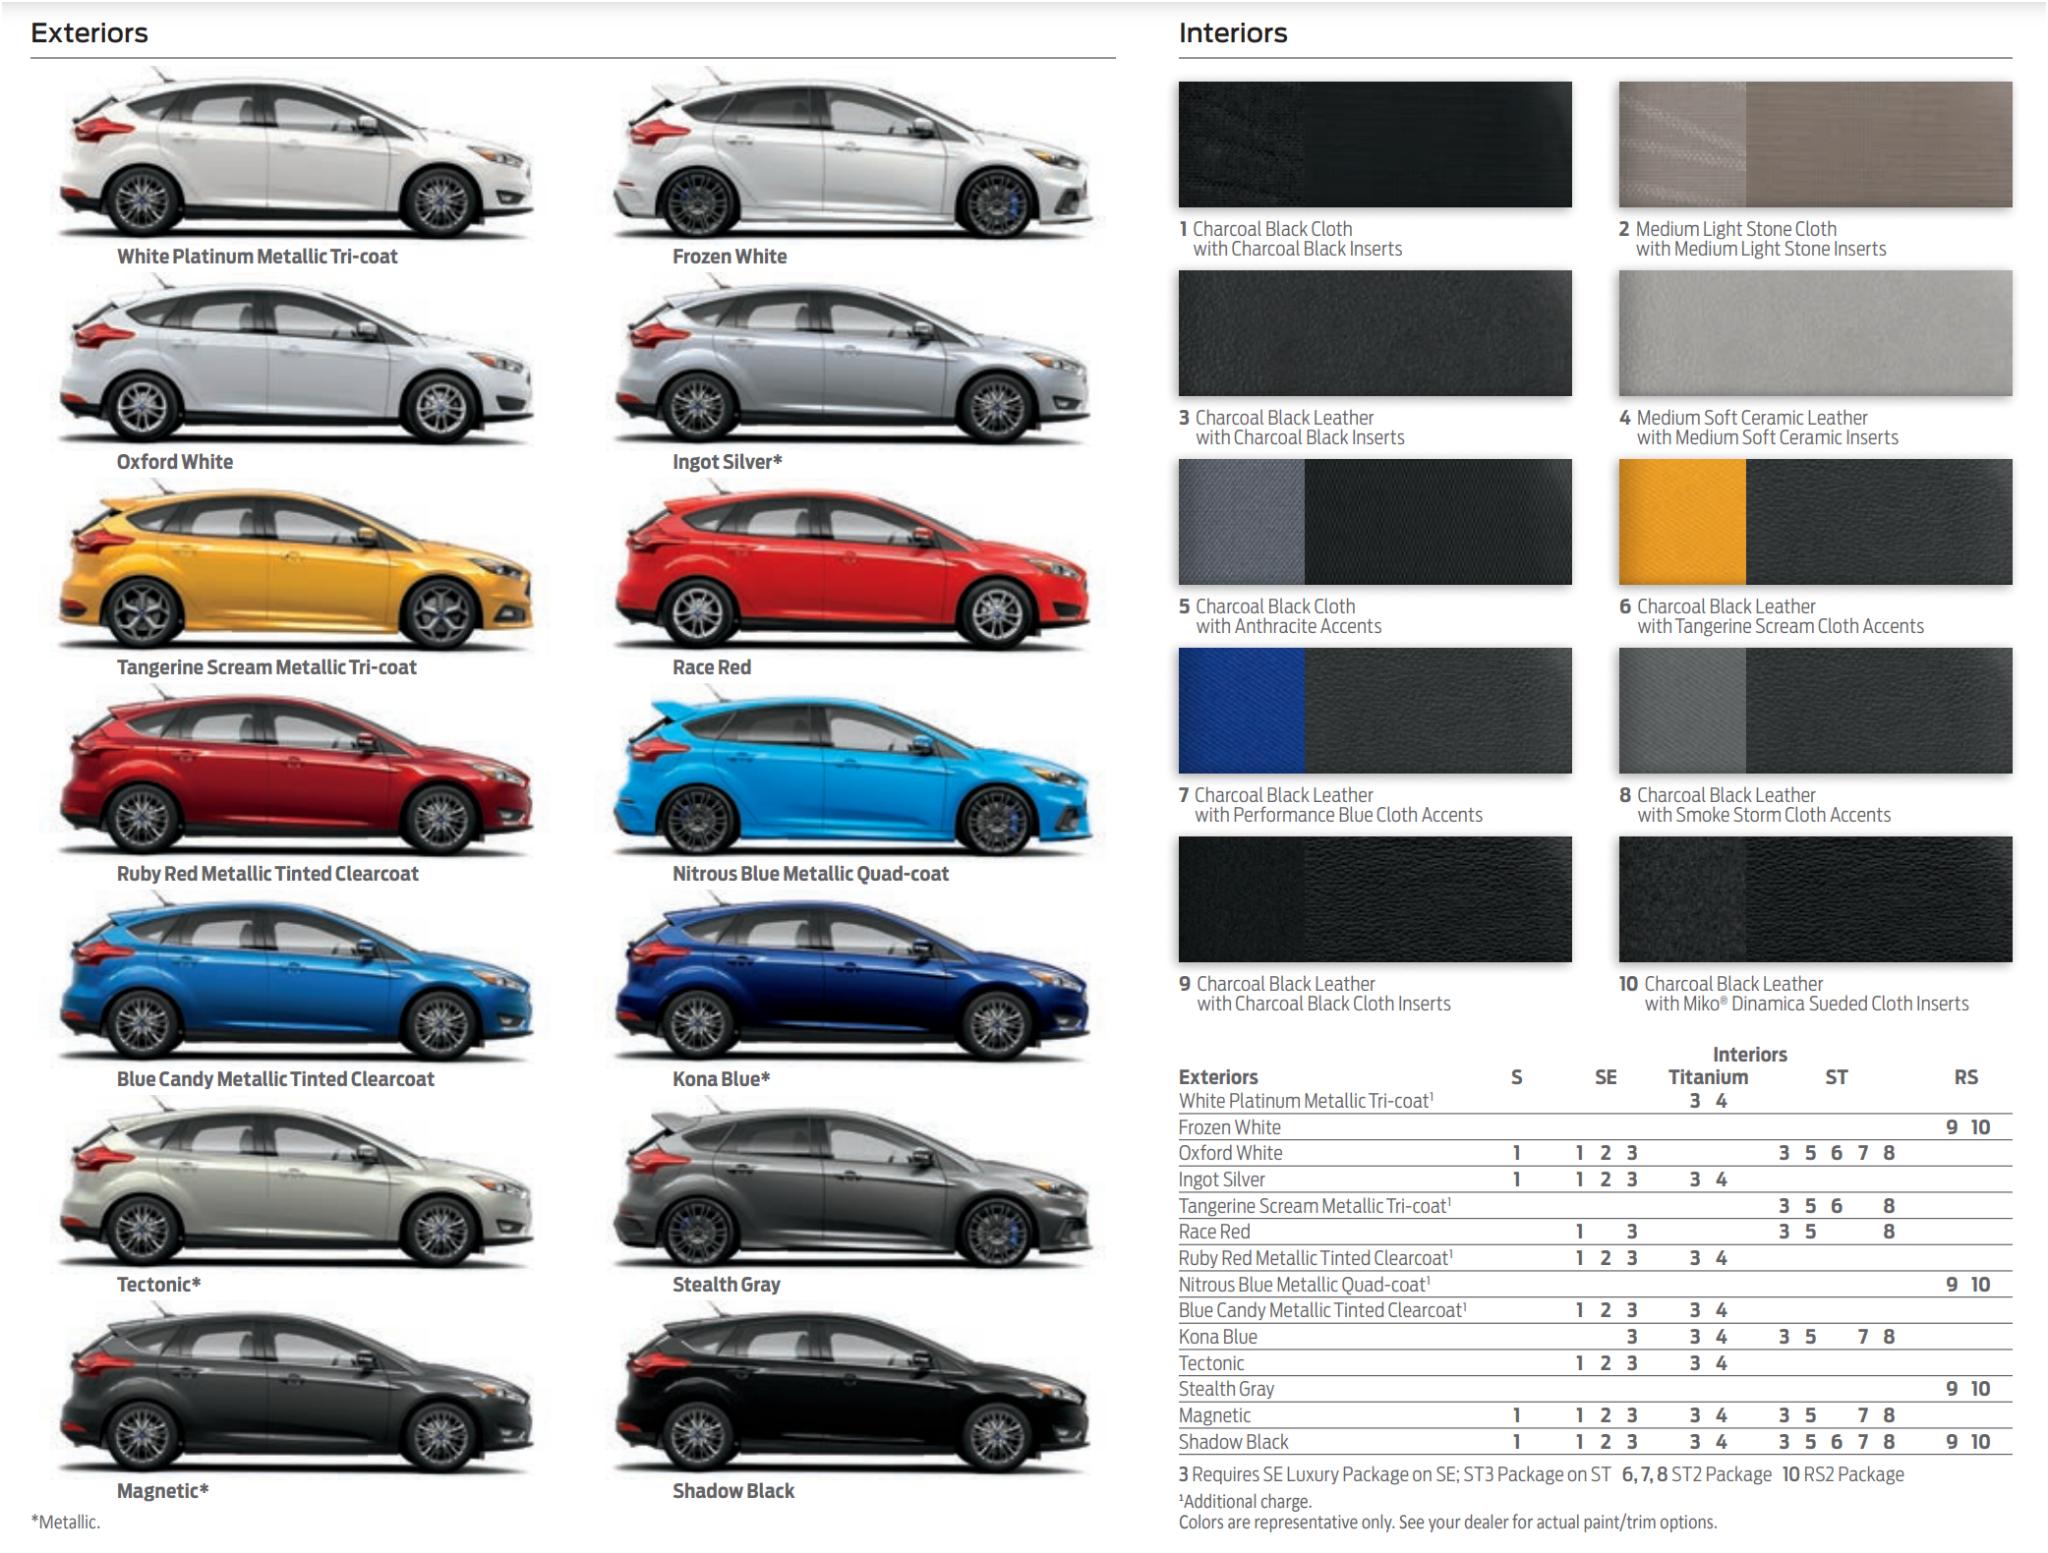Pick interior swatch 6 Tangerine Scream Cloth Accents
This screenshot has height=1553, width=2048.
pyautogui.click(x=1815, y=522)
